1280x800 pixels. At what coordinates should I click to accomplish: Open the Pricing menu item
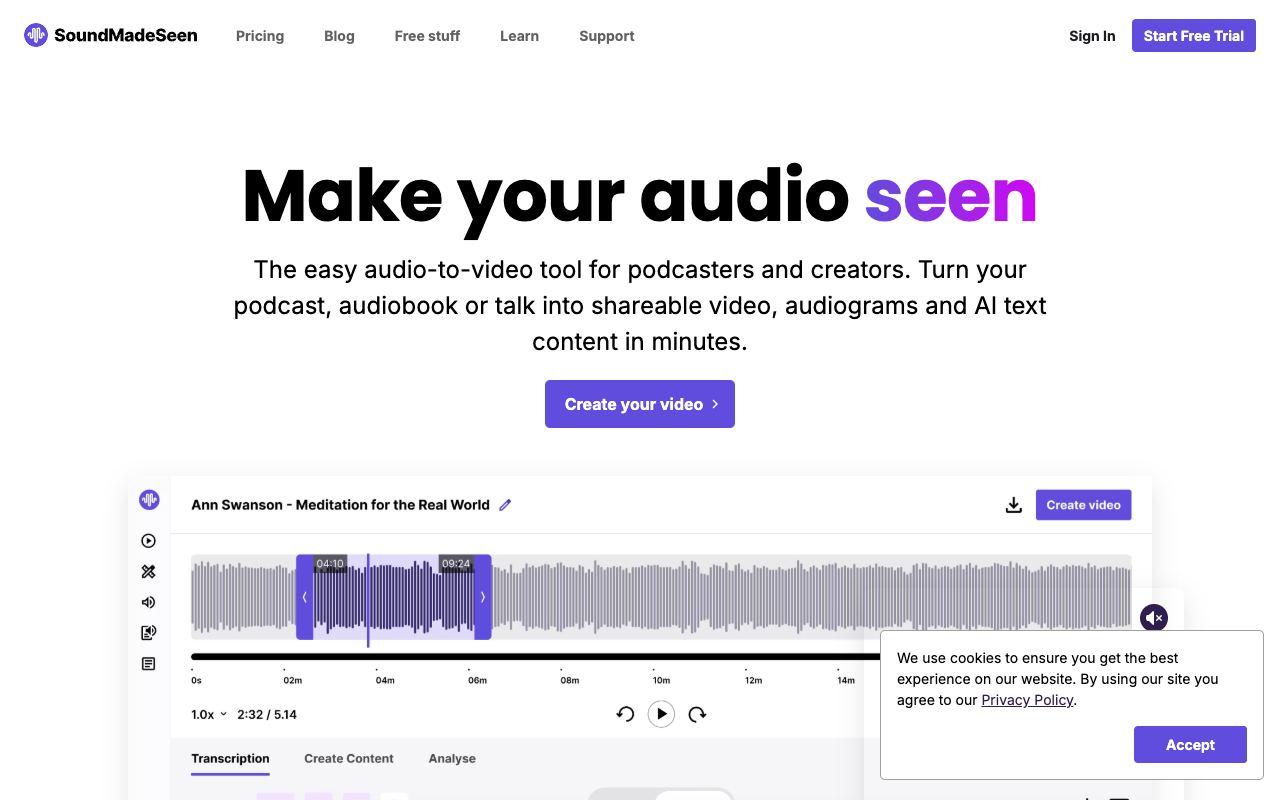pyautogui.click(x=260, y=36)
